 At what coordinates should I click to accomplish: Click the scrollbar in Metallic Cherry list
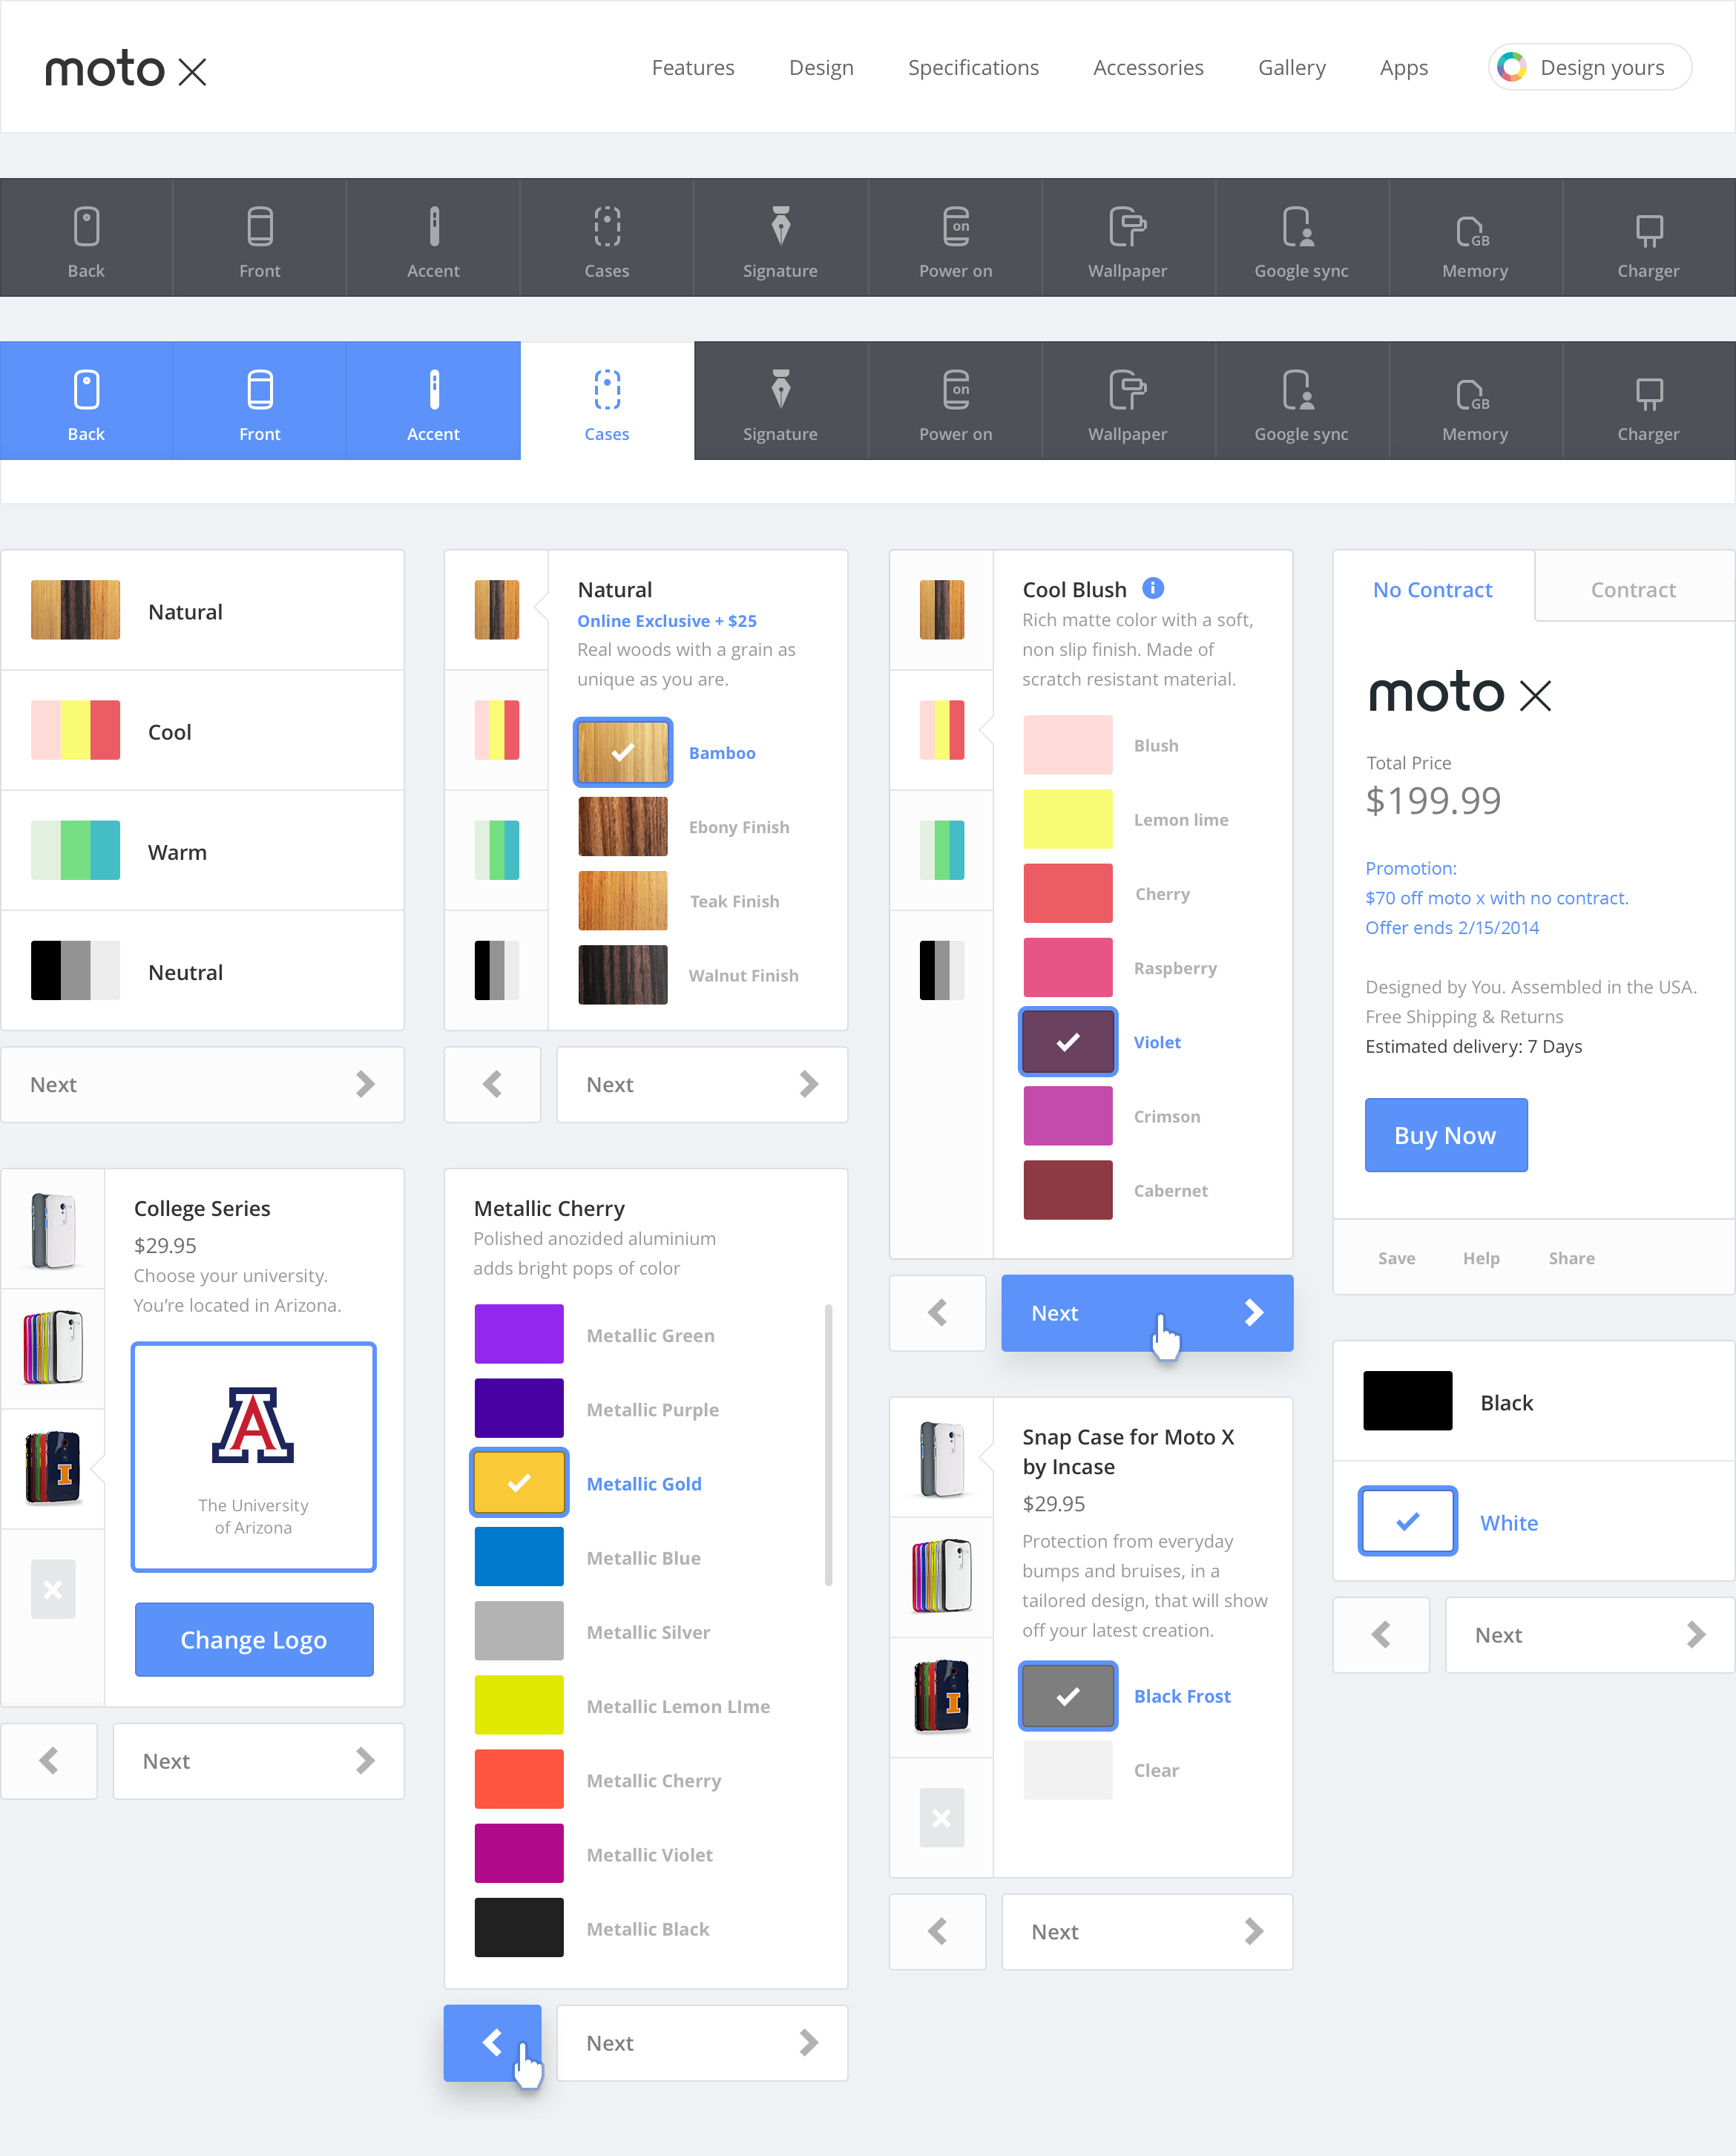click(x=828, y=1445)
